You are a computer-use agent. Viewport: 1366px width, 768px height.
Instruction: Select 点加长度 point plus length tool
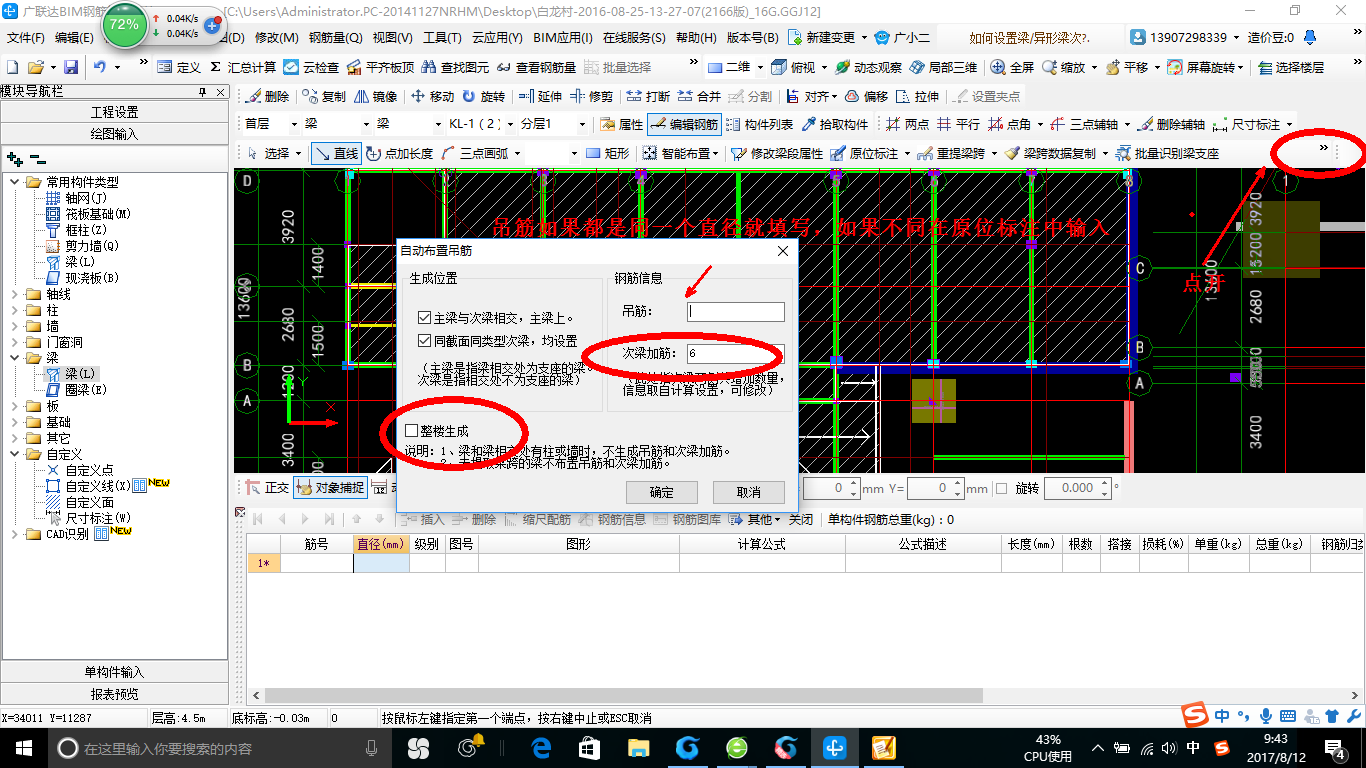[x=400, y=153]
